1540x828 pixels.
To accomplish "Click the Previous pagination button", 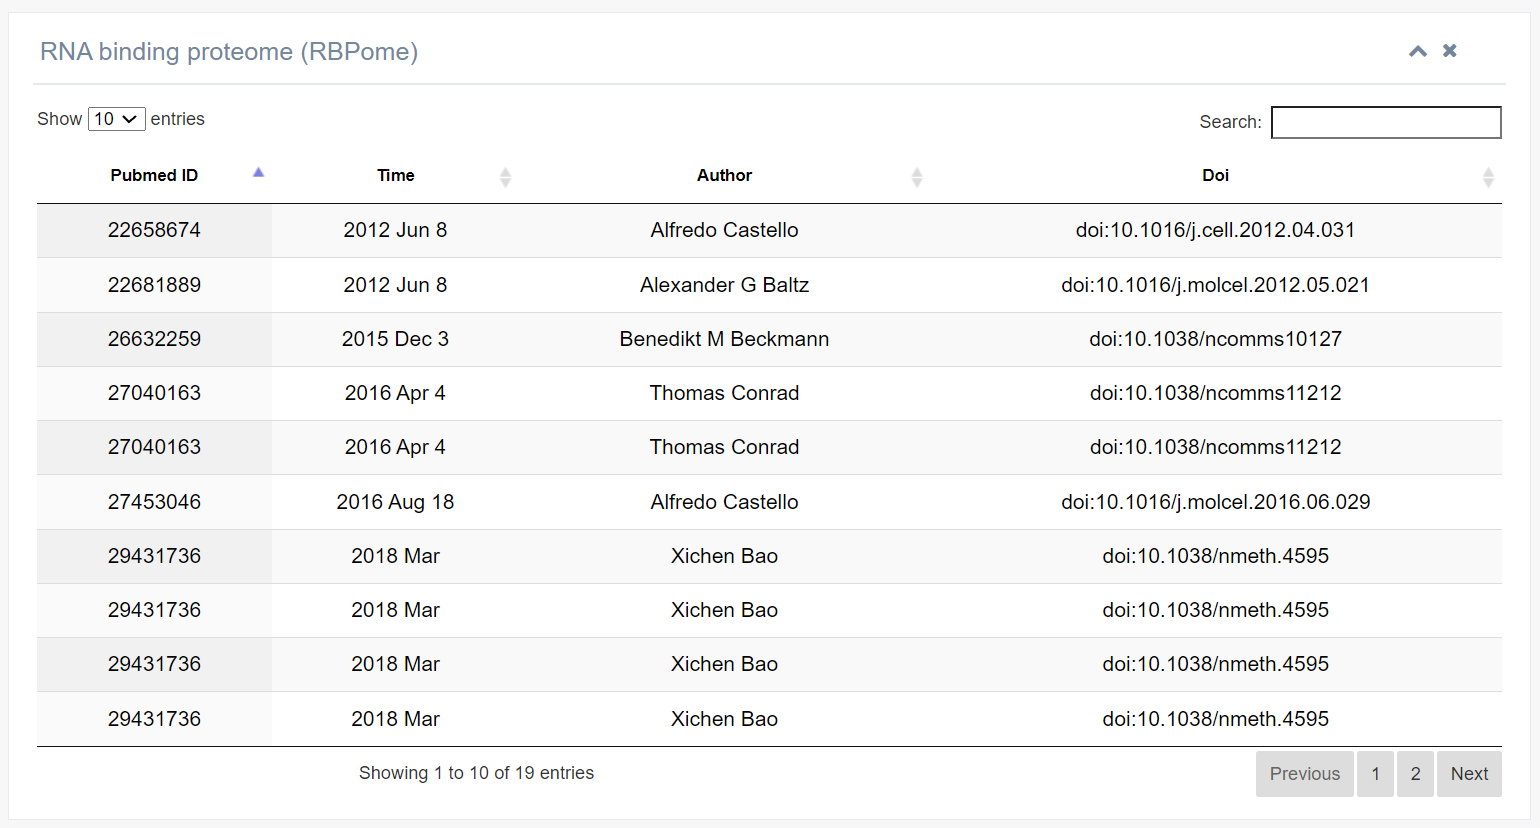I will (1305, 774).
